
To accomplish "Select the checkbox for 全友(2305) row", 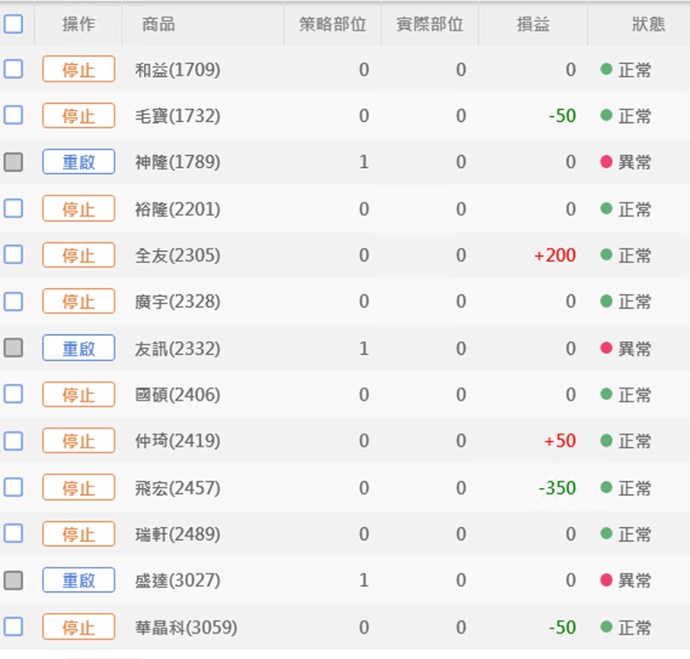I will [13, 255].
